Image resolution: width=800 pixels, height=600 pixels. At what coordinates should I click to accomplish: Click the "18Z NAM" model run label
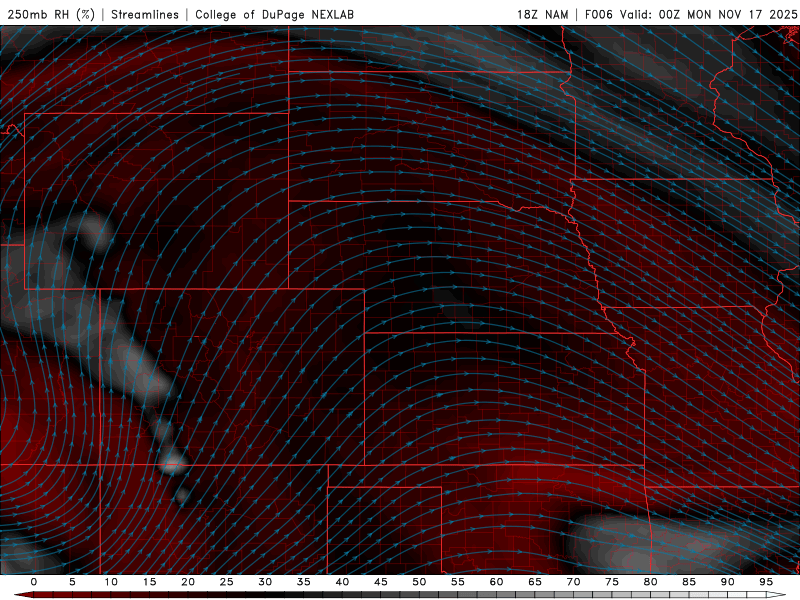(x=543, y=14)
